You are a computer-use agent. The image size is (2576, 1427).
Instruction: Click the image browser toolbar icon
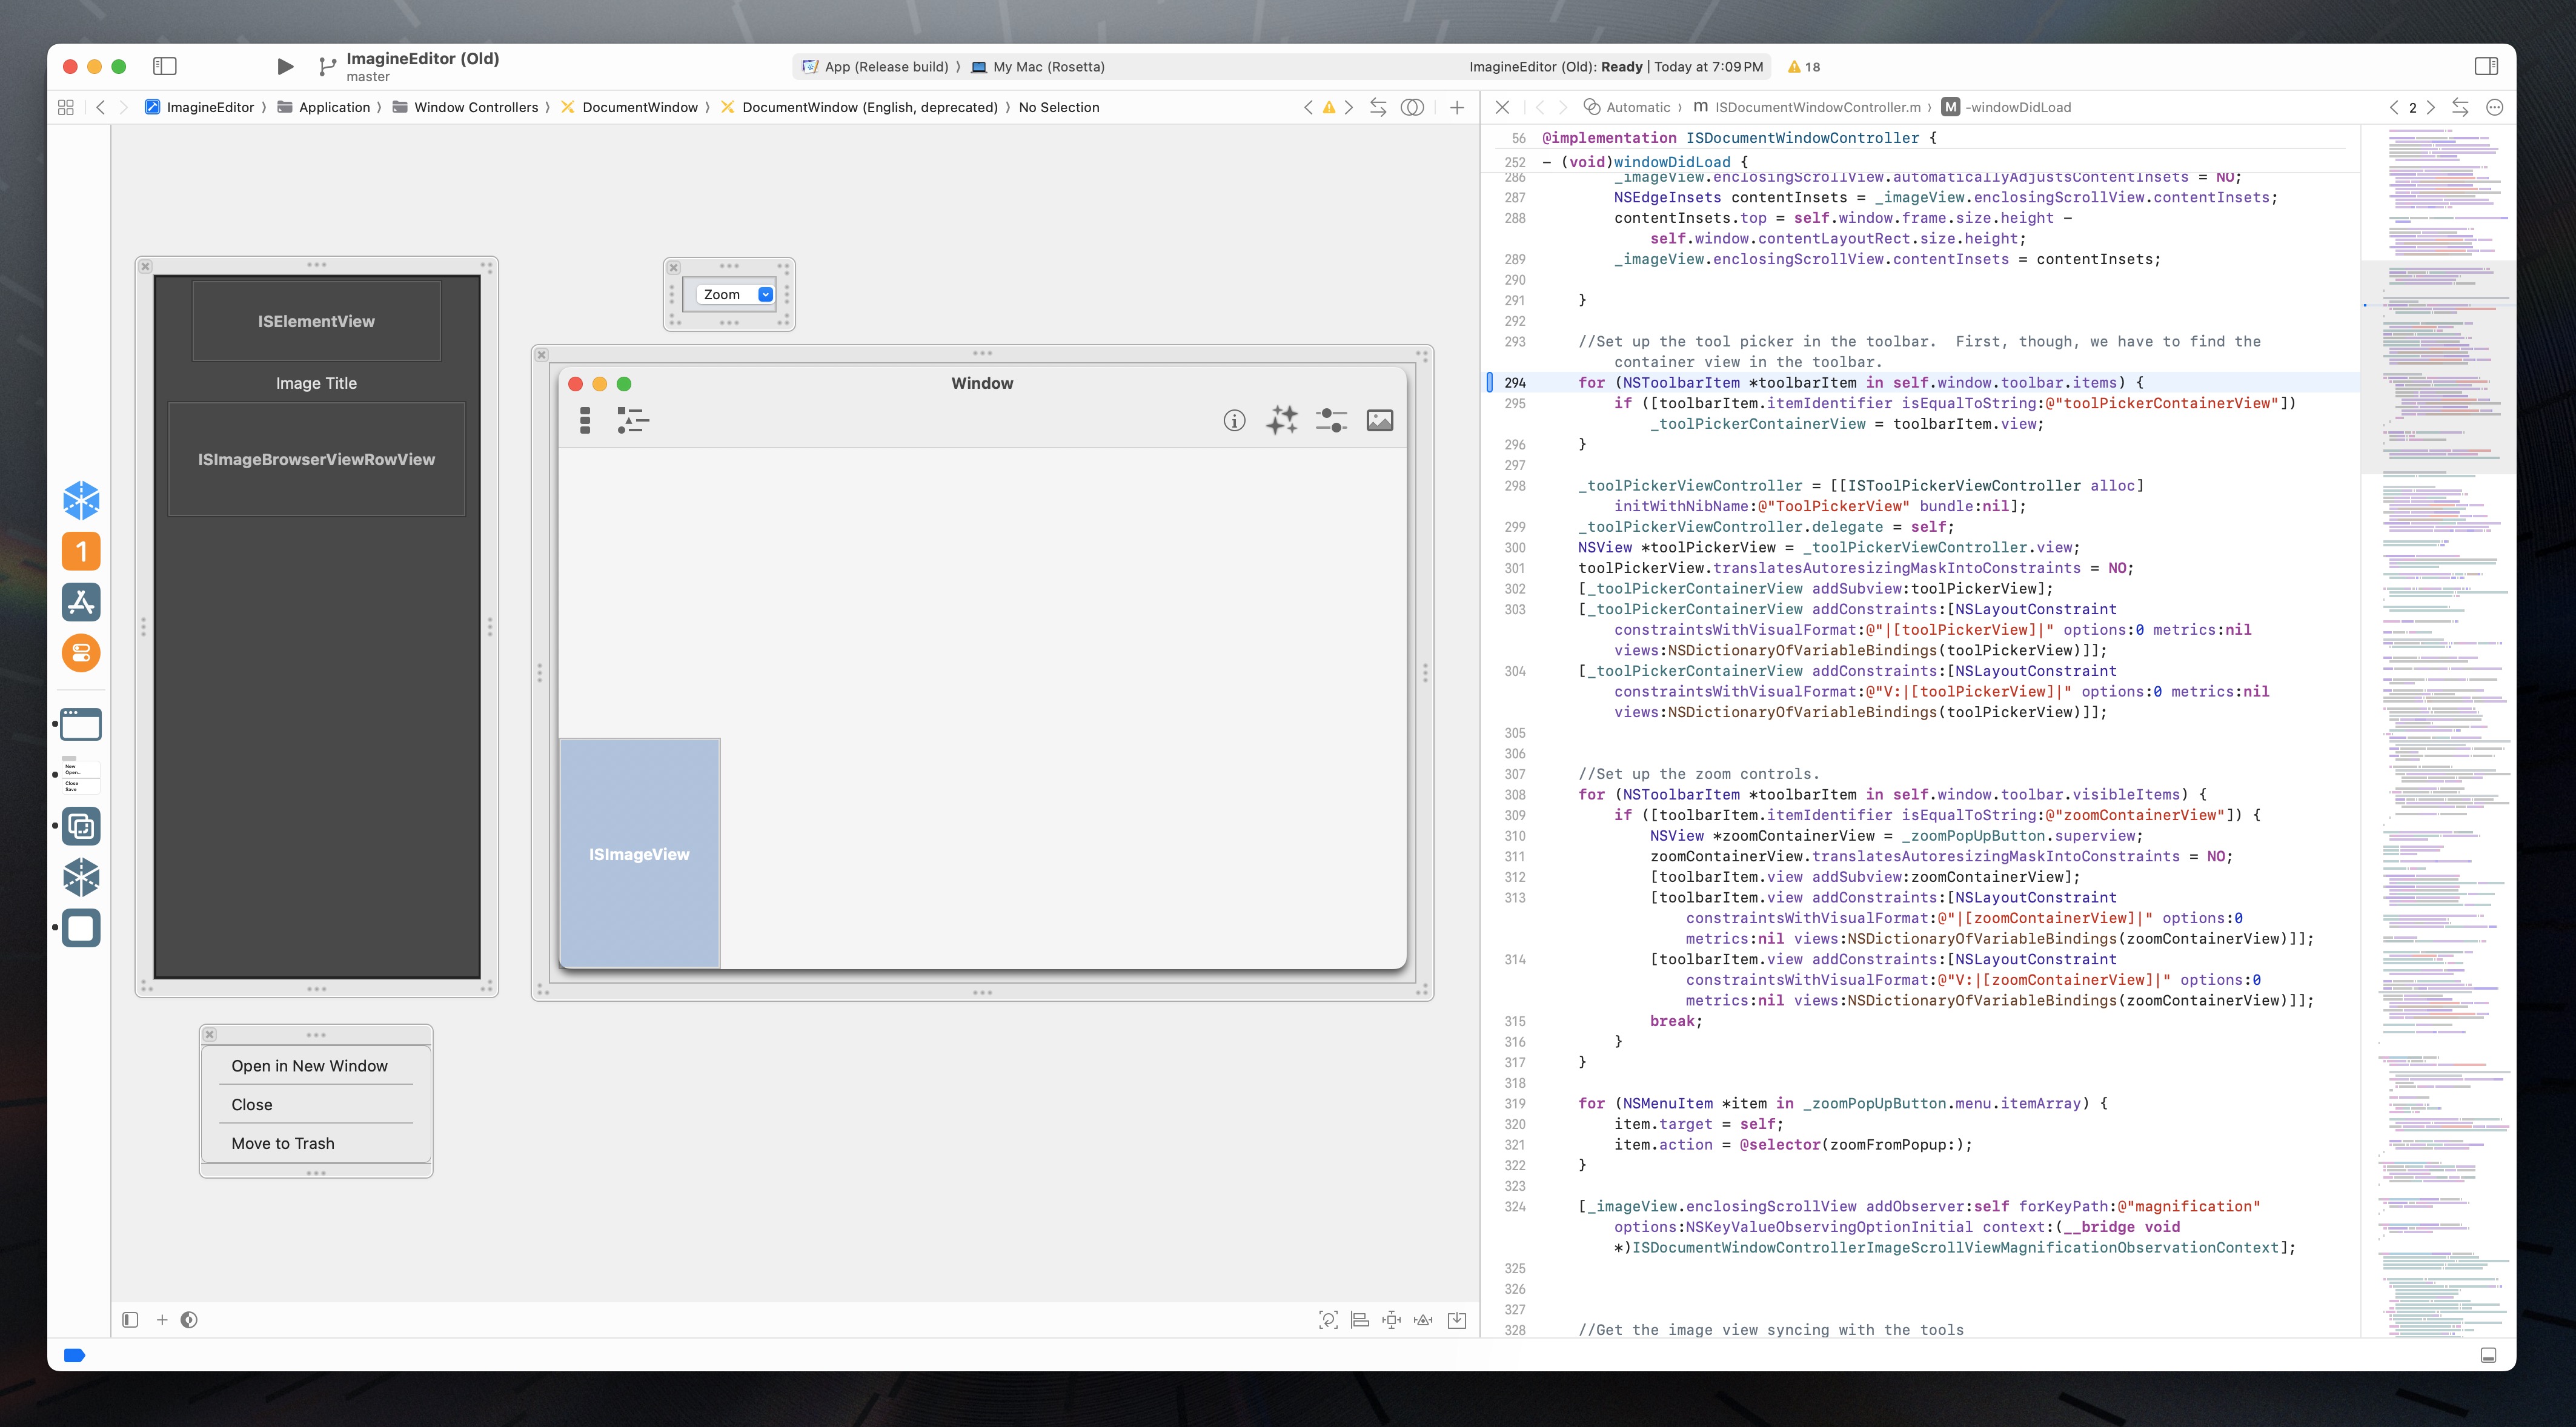[1380, 421]
